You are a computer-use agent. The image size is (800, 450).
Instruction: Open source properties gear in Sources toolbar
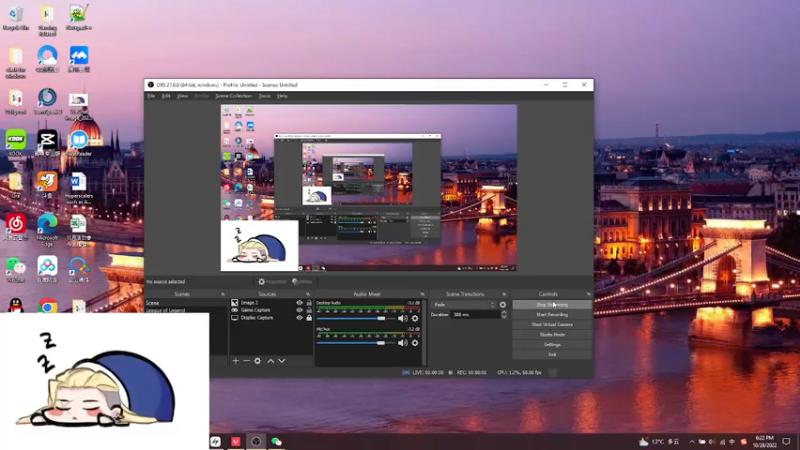click(x=258, y=361)
